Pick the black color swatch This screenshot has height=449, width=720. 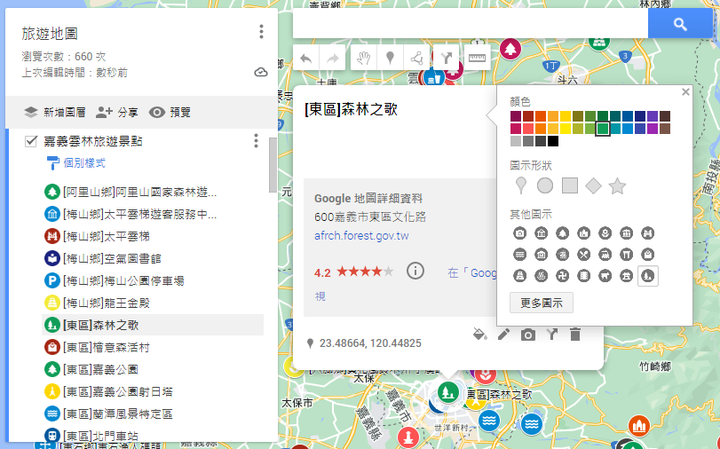[553, 141]
